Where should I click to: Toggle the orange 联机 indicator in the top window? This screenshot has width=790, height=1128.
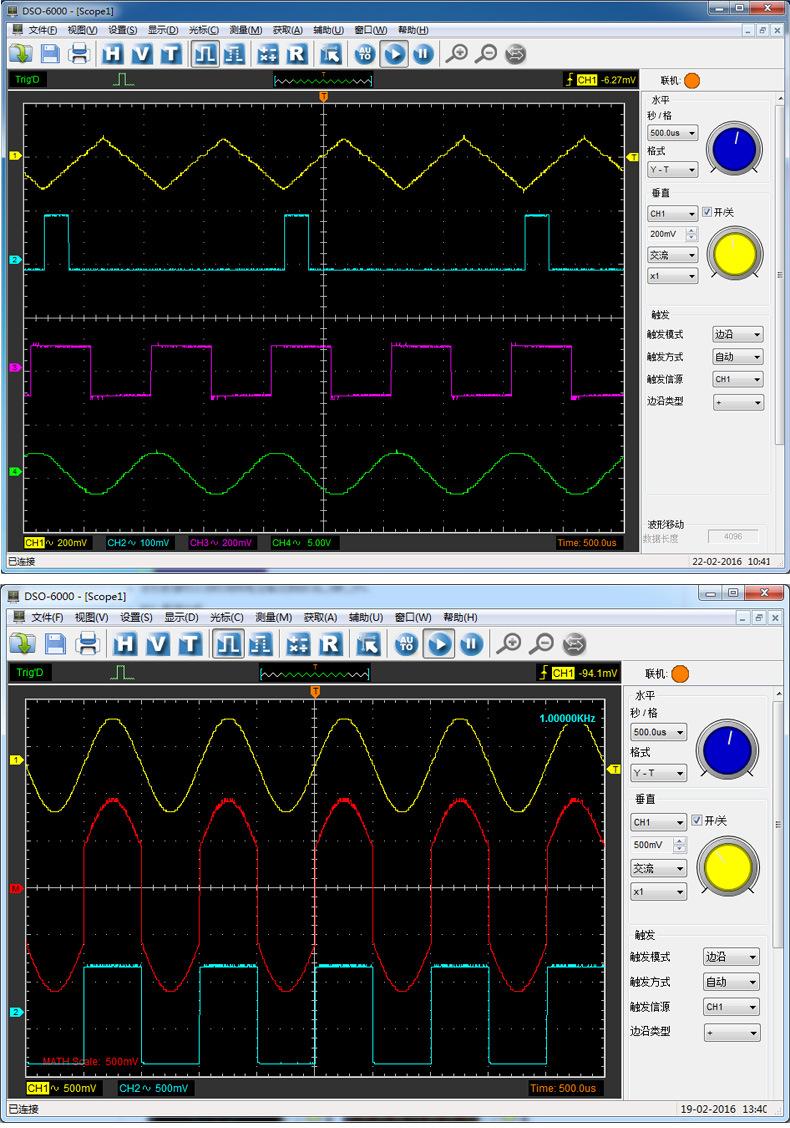pos(692,80)
